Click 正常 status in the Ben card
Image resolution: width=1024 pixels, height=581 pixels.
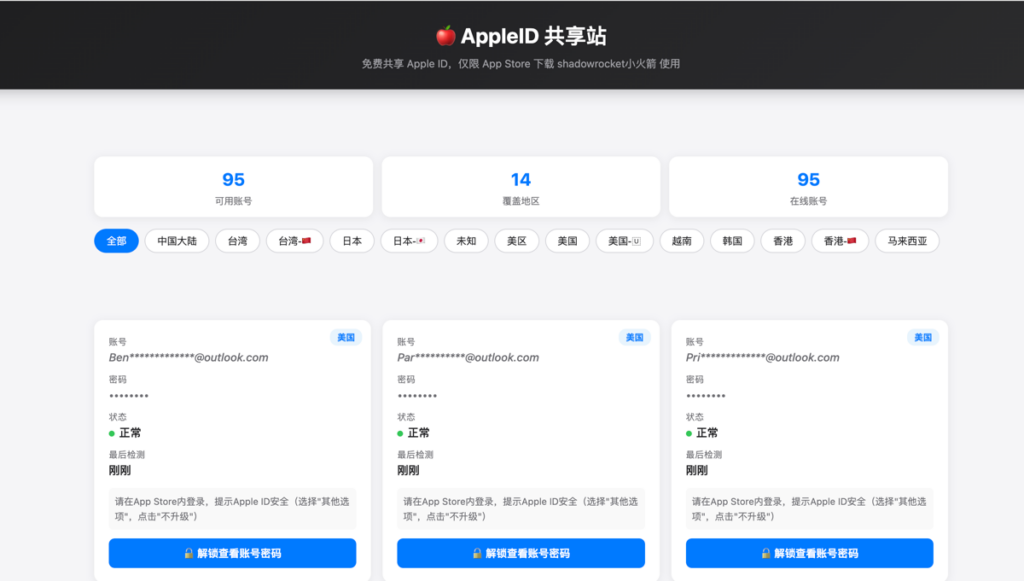click(125, 433)
